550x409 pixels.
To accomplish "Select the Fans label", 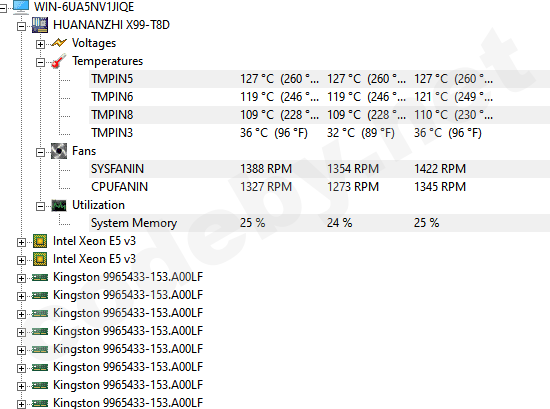I will (x=84, y=151).
